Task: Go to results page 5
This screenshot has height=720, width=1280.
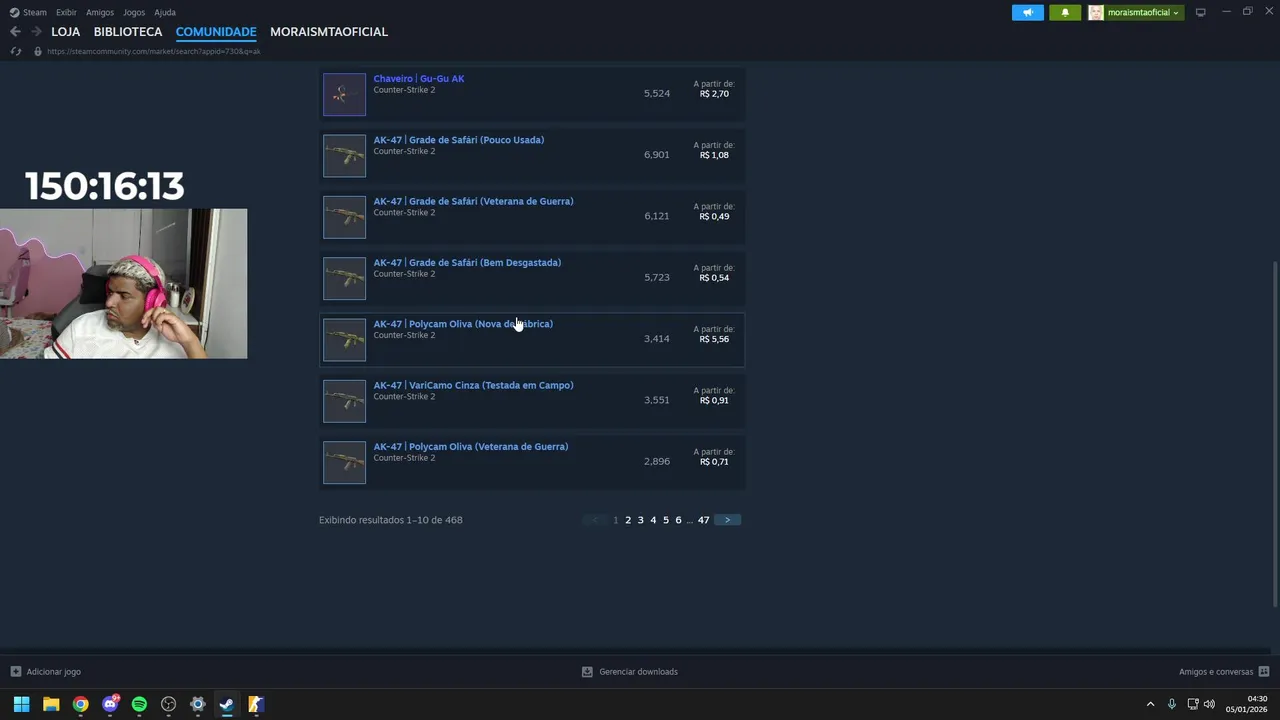Action: [666, 520]
